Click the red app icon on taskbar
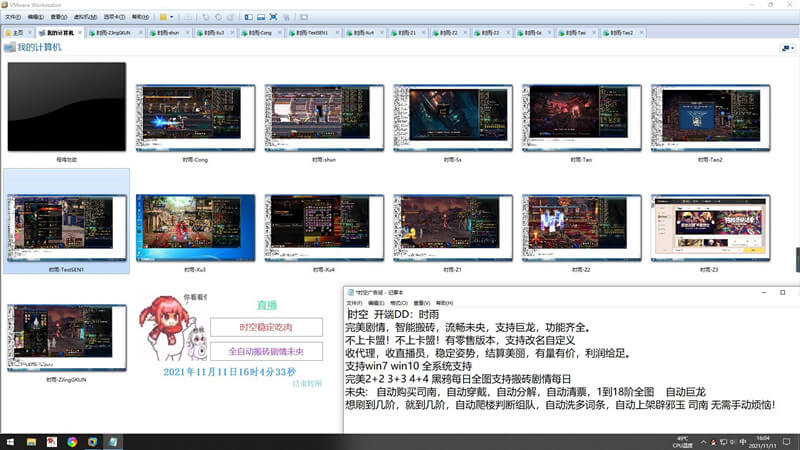Image resolution: width=800 pixels, height=450 pixels. [52, 442]
